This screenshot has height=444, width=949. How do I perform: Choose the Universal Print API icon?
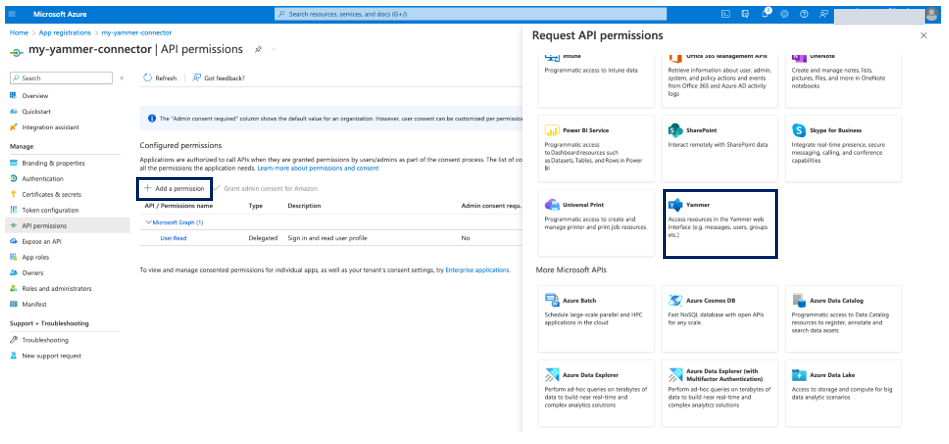551,204
